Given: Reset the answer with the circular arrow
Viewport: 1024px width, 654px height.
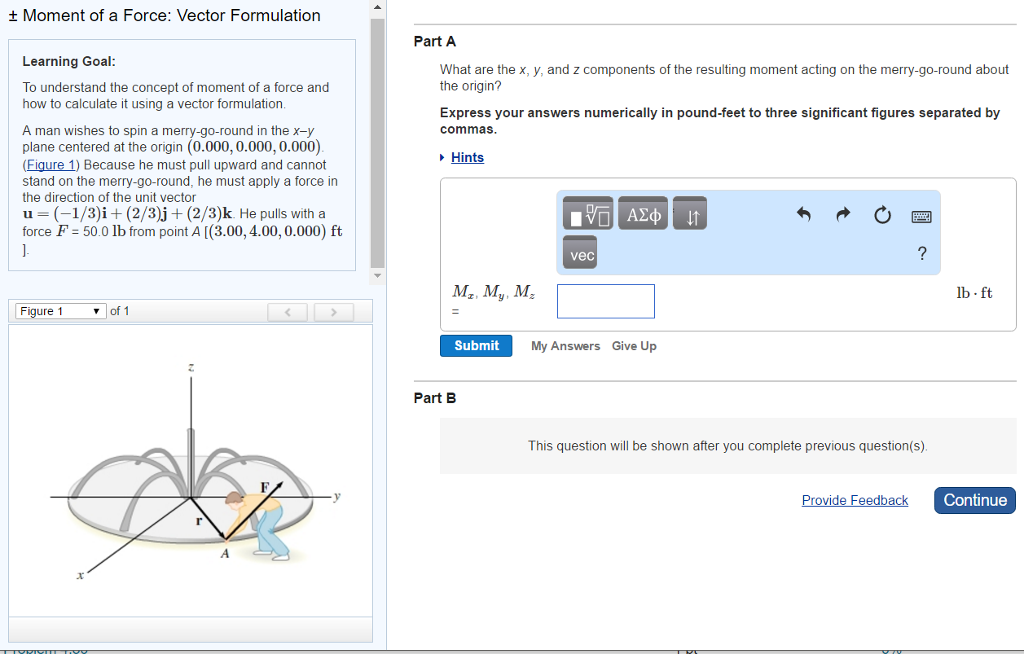Looking at the screenshot, I should pyautogui.click(x=882, y=213).
